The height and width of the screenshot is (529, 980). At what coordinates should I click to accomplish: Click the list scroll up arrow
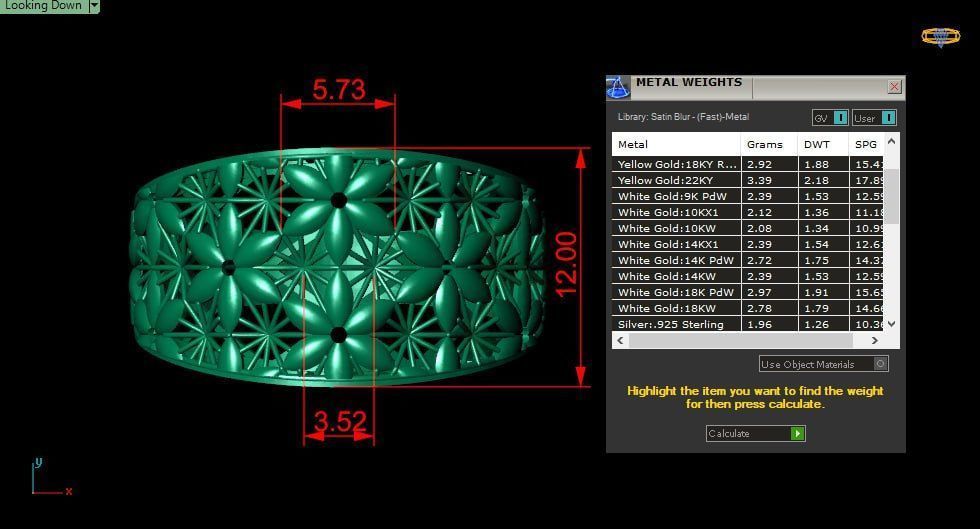(892, 141)
